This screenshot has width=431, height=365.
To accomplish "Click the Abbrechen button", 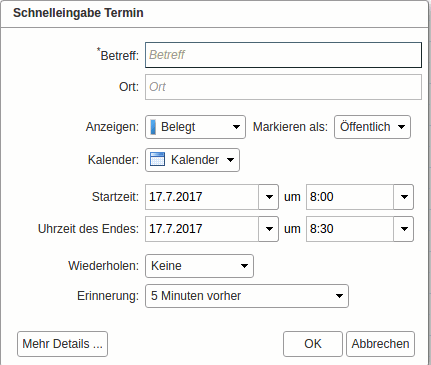I will (380, 344).
